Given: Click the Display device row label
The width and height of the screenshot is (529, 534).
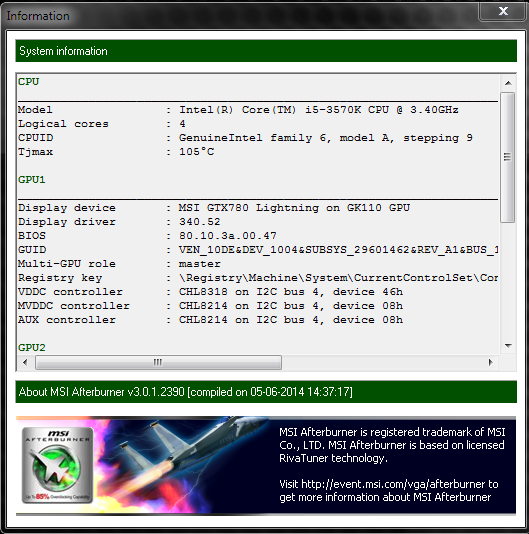Looking at the screenshot, I should click(x=67, y=208).
